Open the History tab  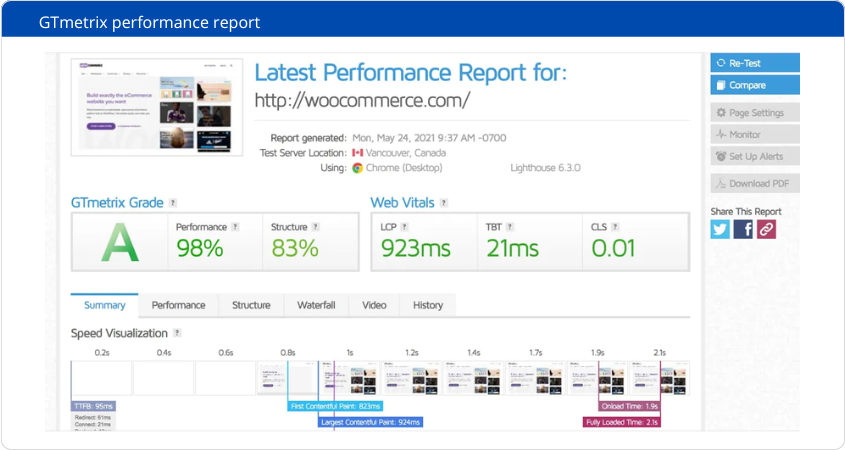coord(428,305)
